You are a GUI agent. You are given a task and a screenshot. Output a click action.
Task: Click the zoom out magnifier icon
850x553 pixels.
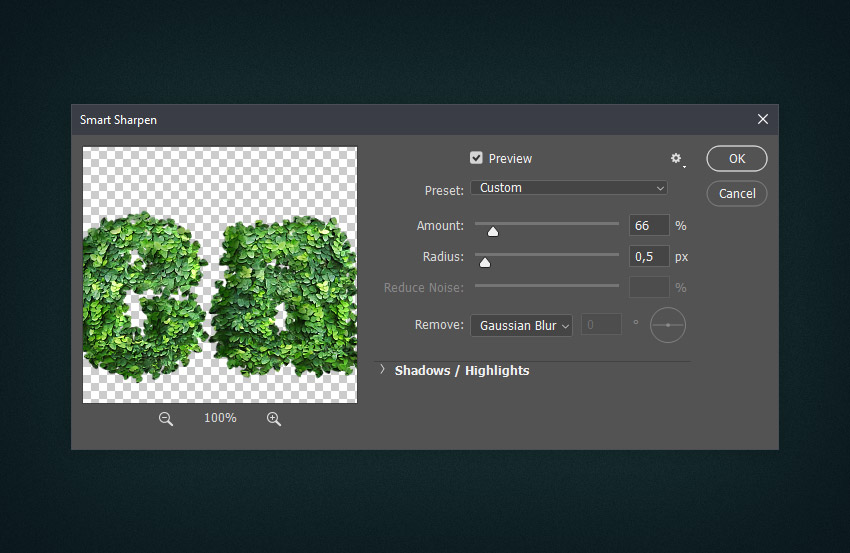coord(166,419)
